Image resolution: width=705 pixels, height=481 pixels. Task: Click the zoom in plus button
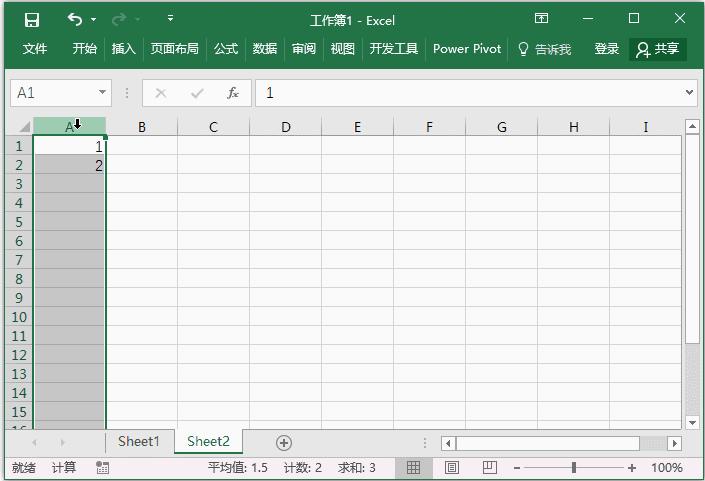[x=632, y=468]
